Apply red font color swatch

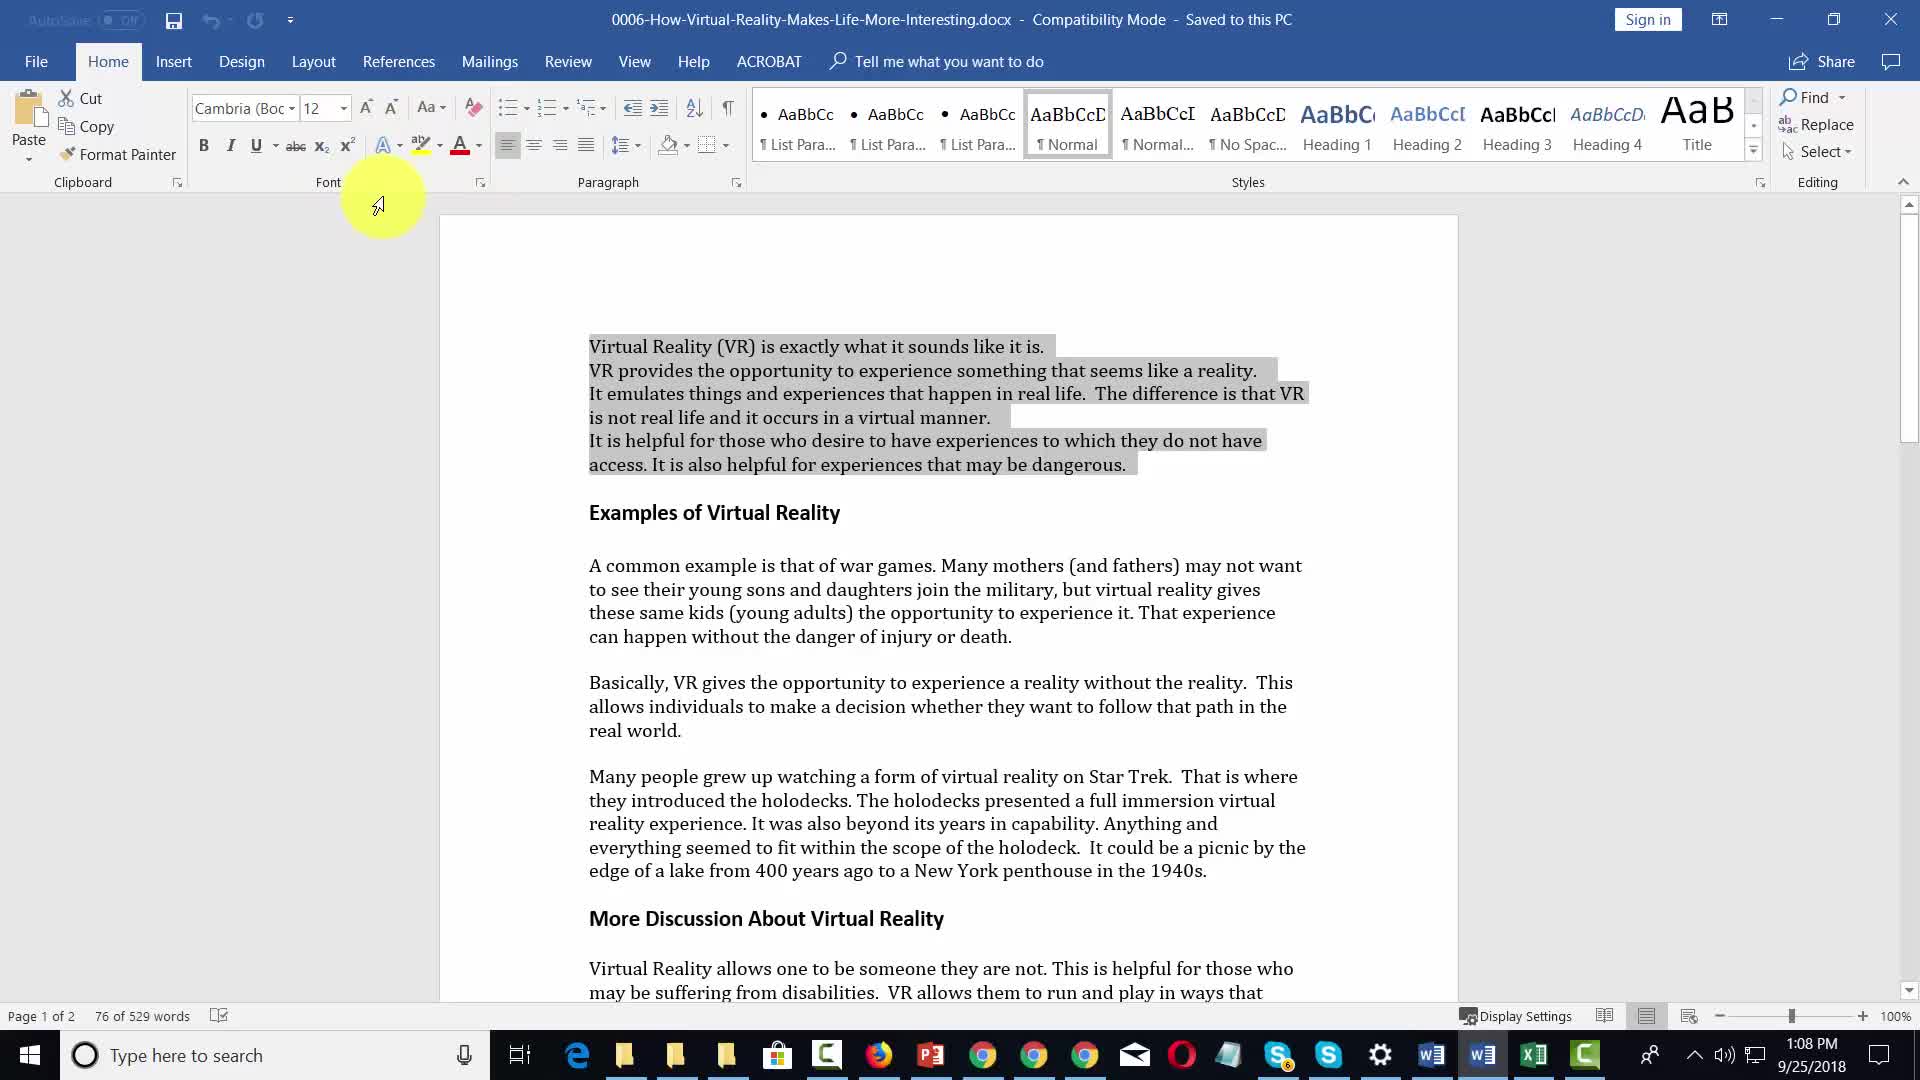460,146
